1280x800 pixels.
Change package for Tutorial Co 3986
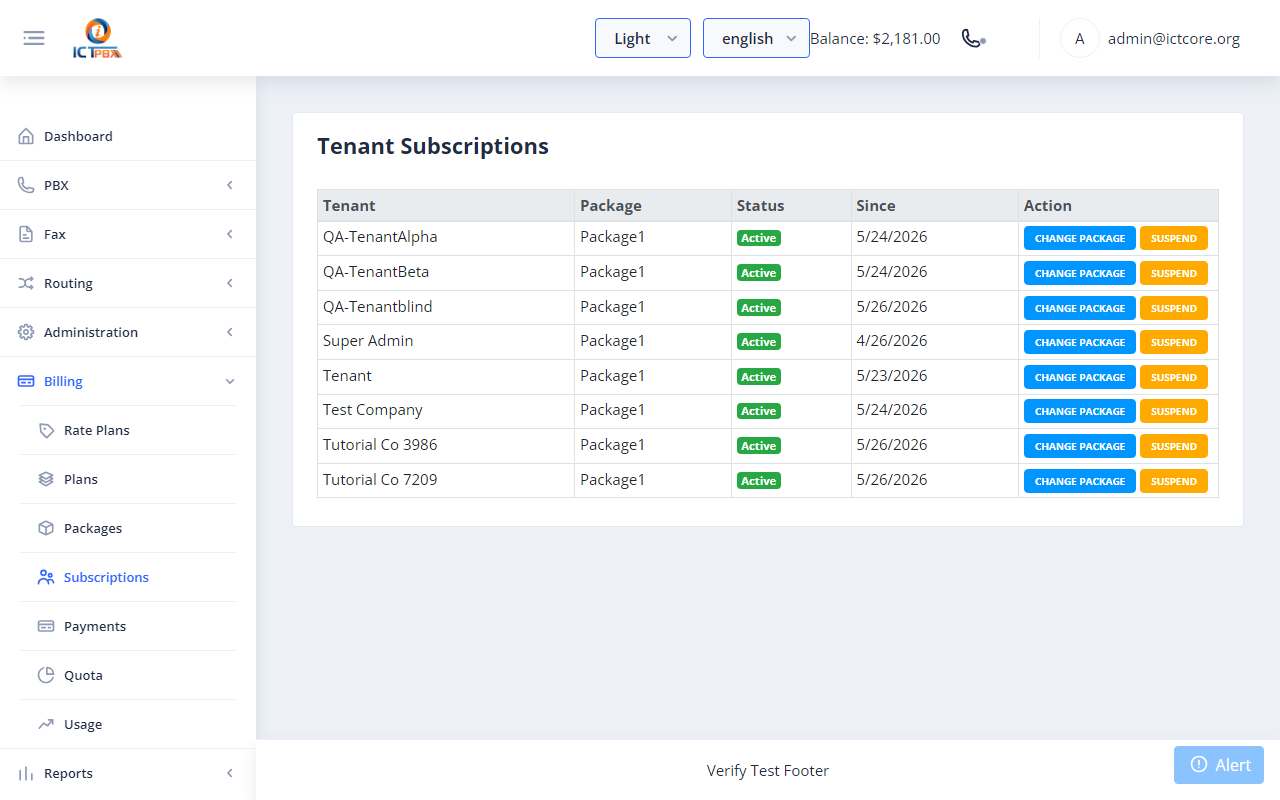1080,446
